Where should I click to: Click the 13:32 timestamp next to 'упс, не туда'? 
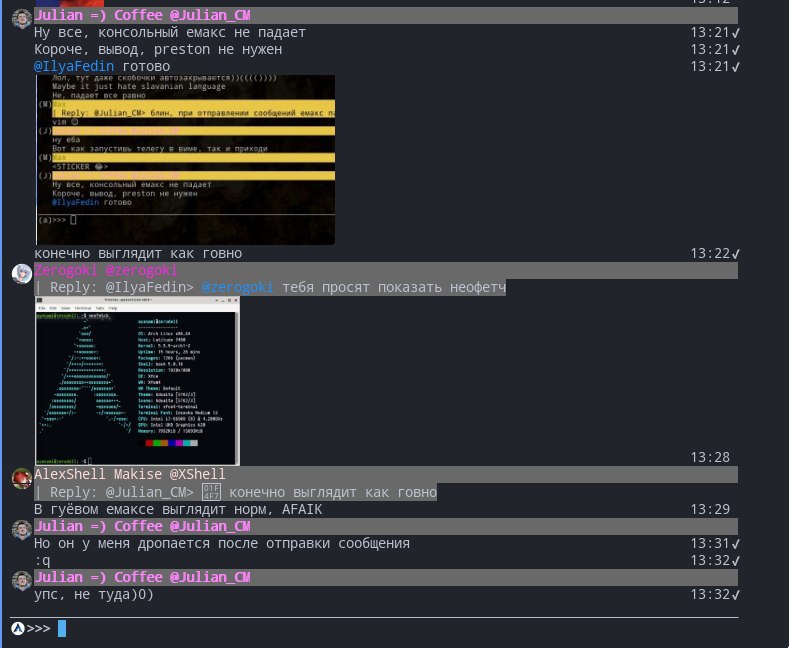pos(715,595)
